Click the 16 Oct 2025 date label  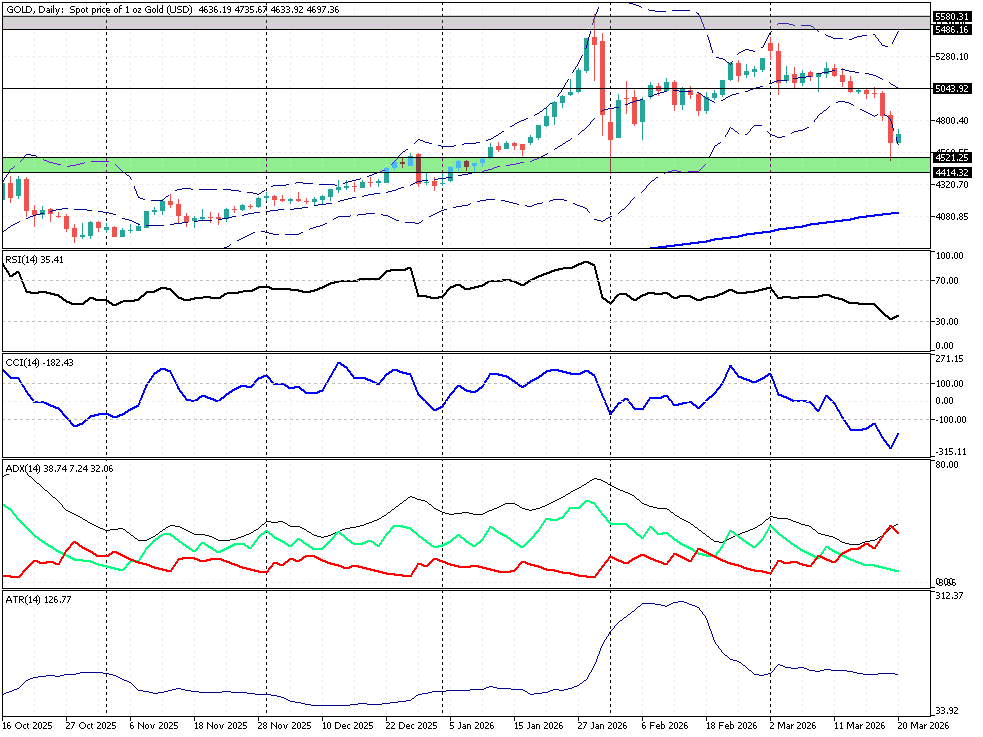pyautogui.click(x=25, y=725)
